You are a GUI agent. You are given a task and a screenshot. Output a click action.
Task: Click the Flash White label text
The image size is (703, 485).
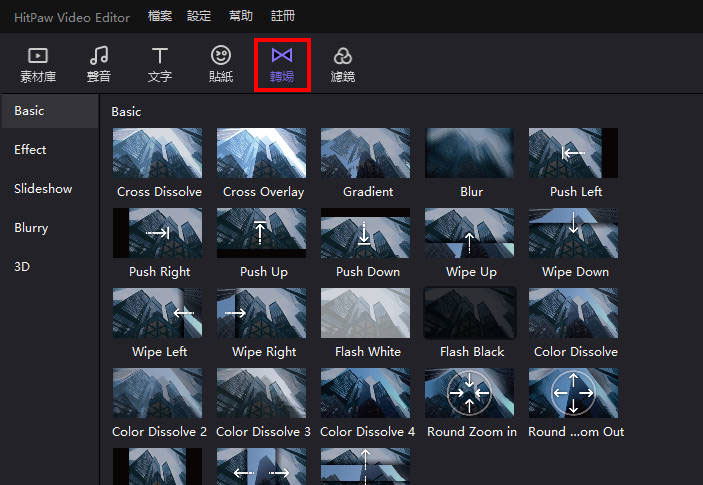click(x=368, y=351)
